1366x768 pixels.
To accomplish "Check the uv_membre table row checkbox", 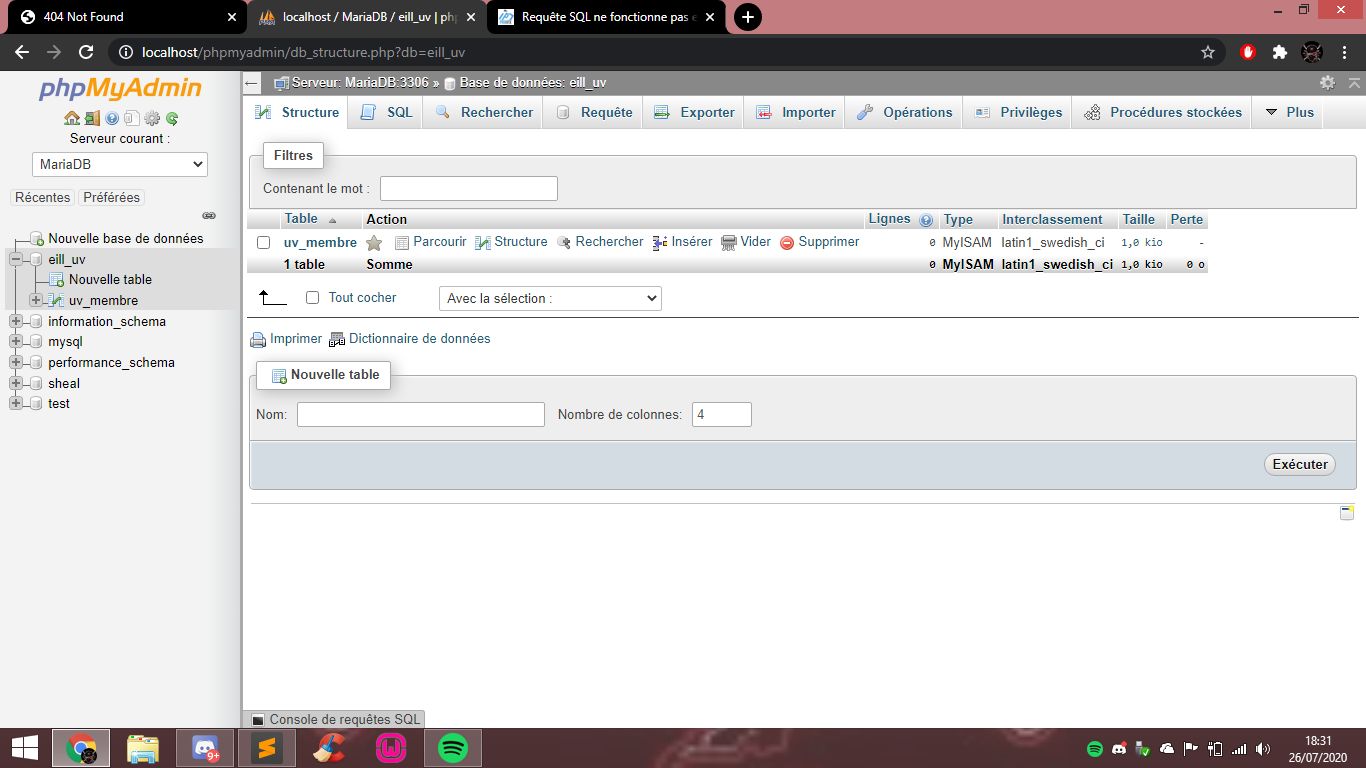I will point(264,243).
